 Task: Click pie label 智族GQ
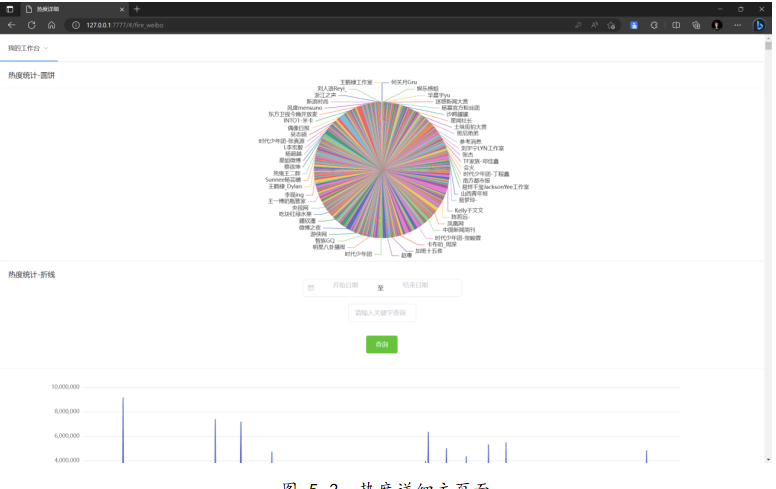click(x=325, y=241)
